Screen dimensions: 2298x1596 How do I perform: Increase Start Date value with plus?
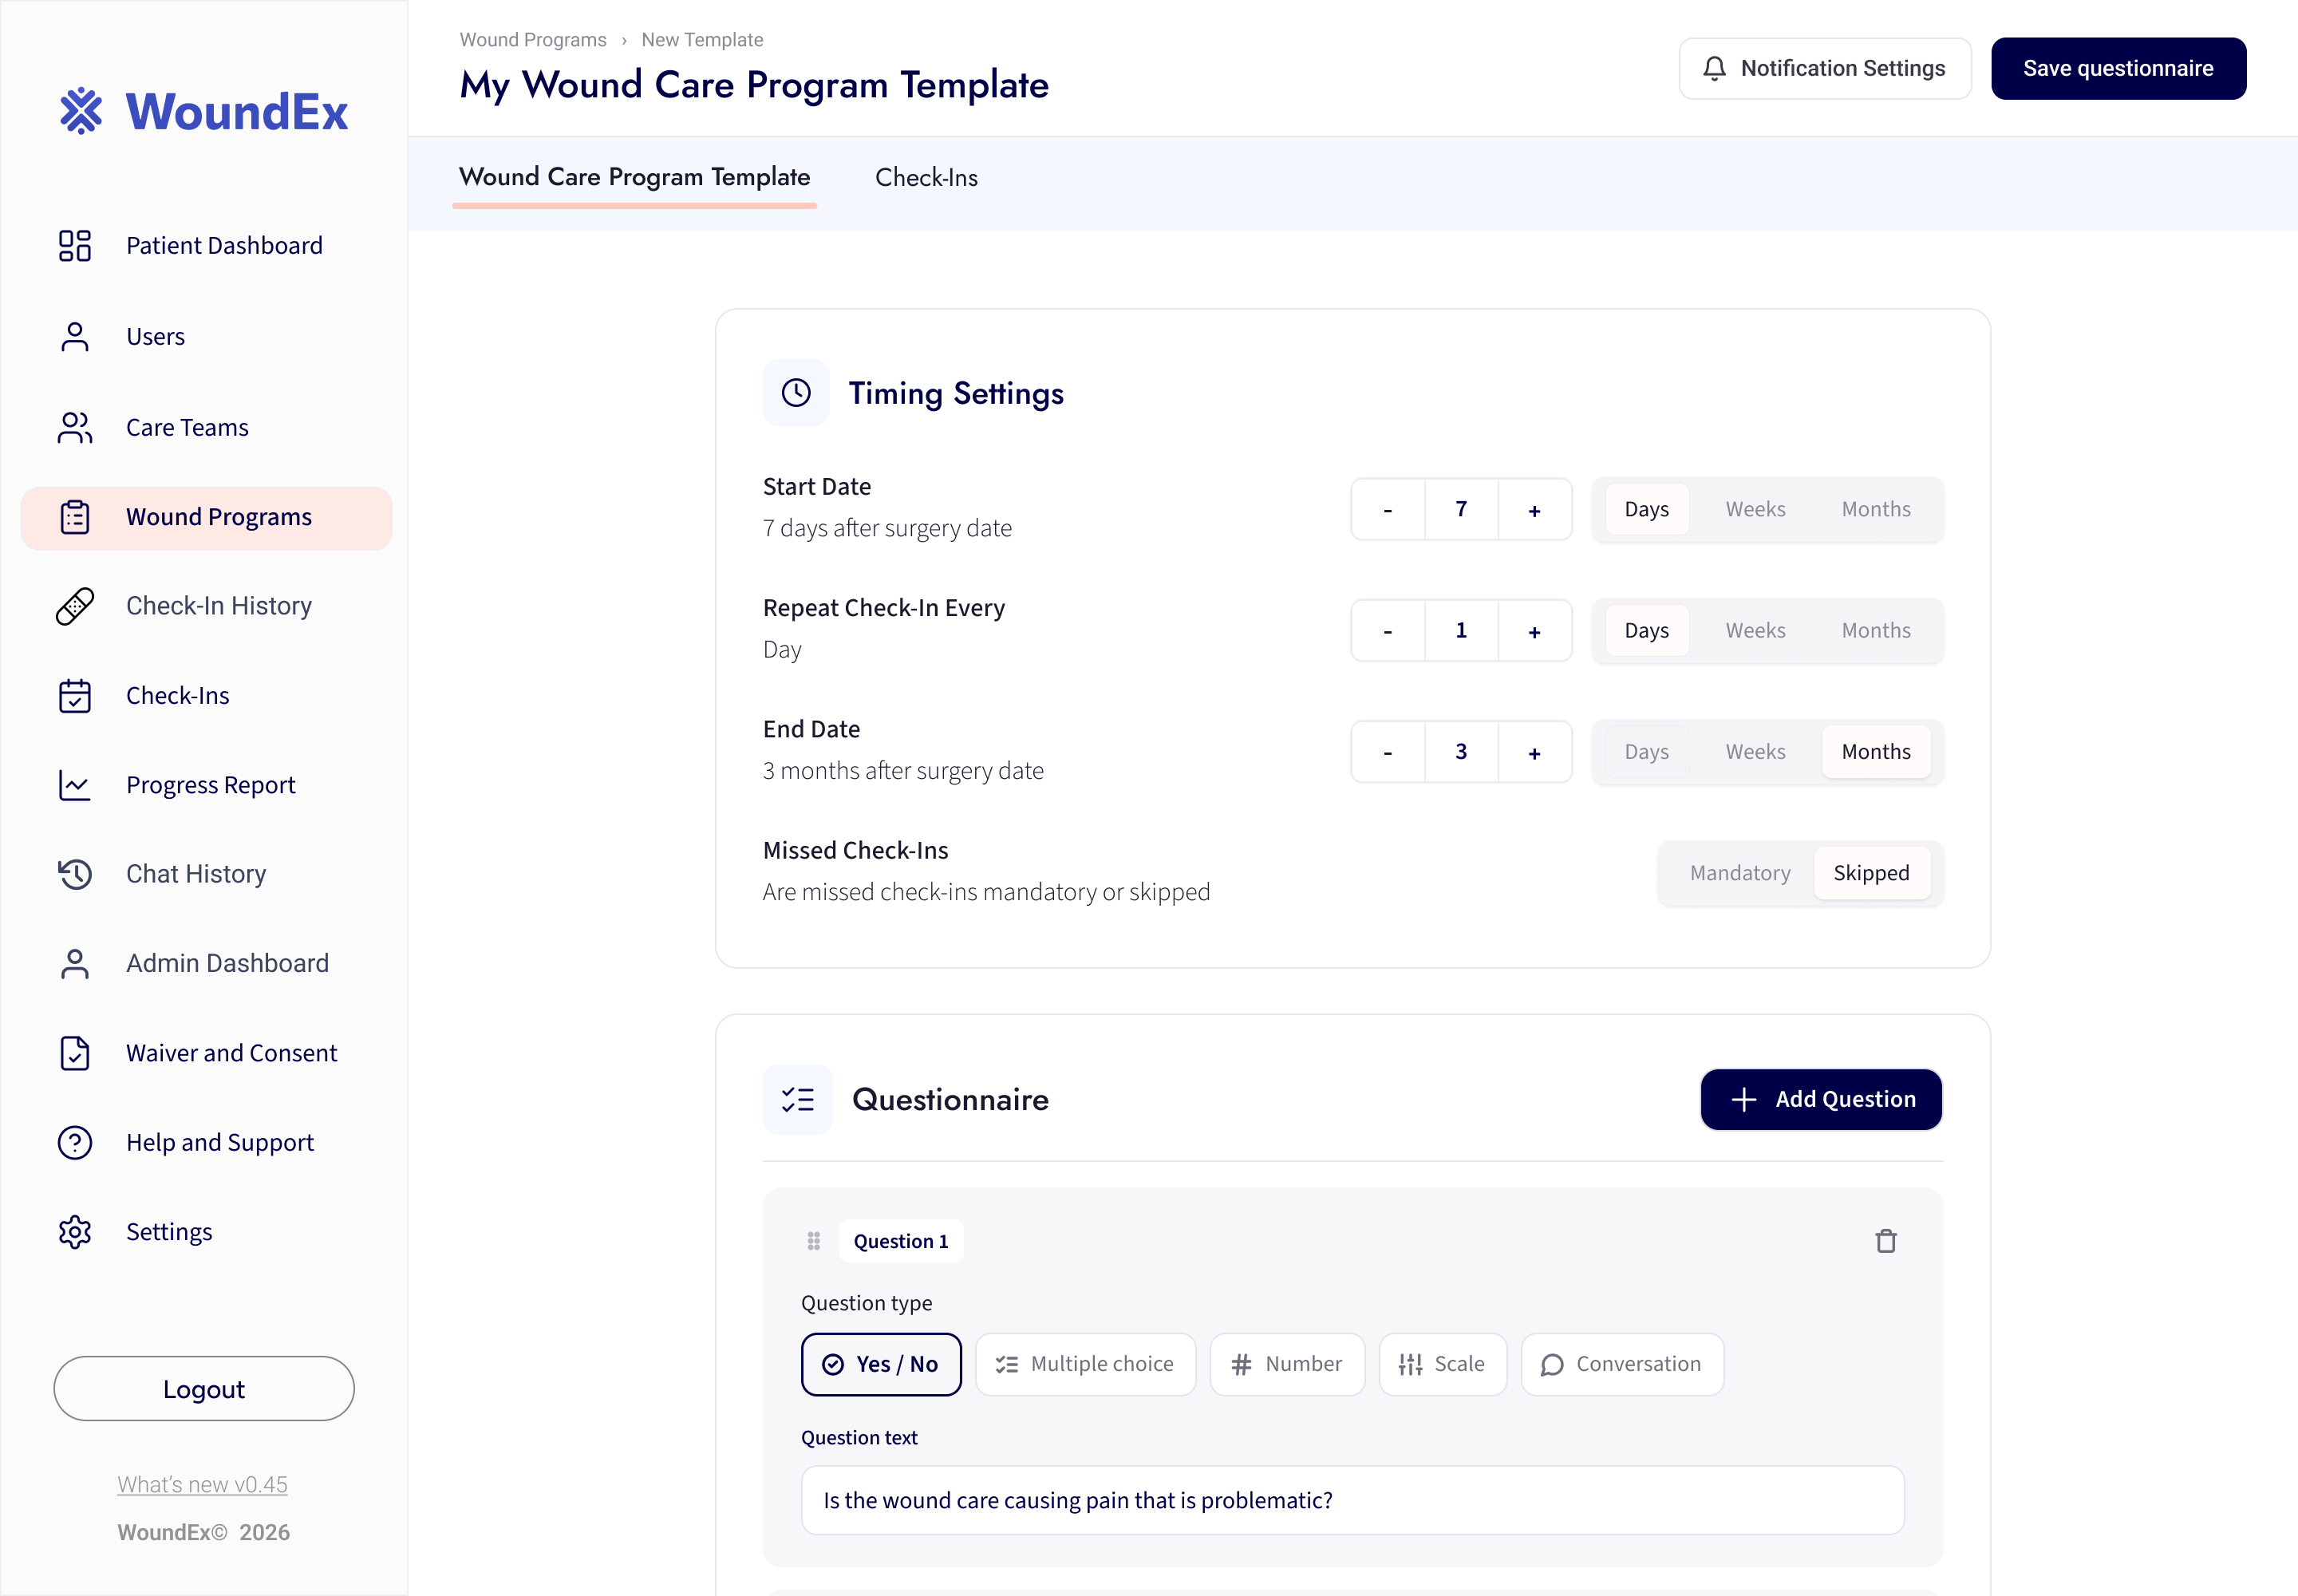(1534, 509)
